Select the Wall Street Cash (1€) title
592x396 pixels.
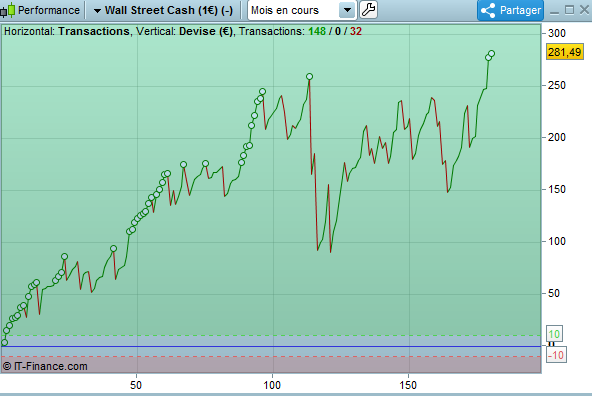tap(168, 10)
